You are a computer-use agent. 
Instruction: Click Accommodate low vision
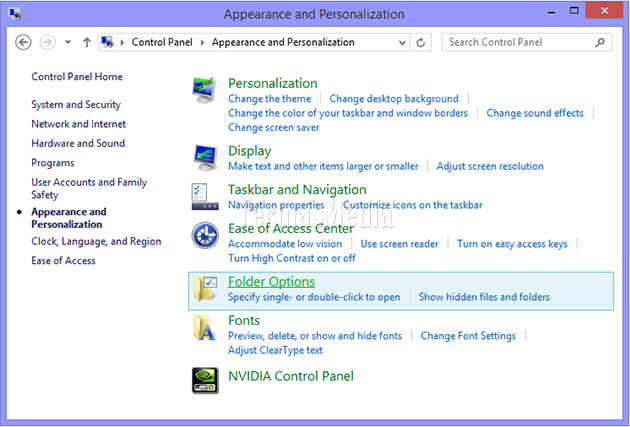pyautogui.click(x=285, y=244)
